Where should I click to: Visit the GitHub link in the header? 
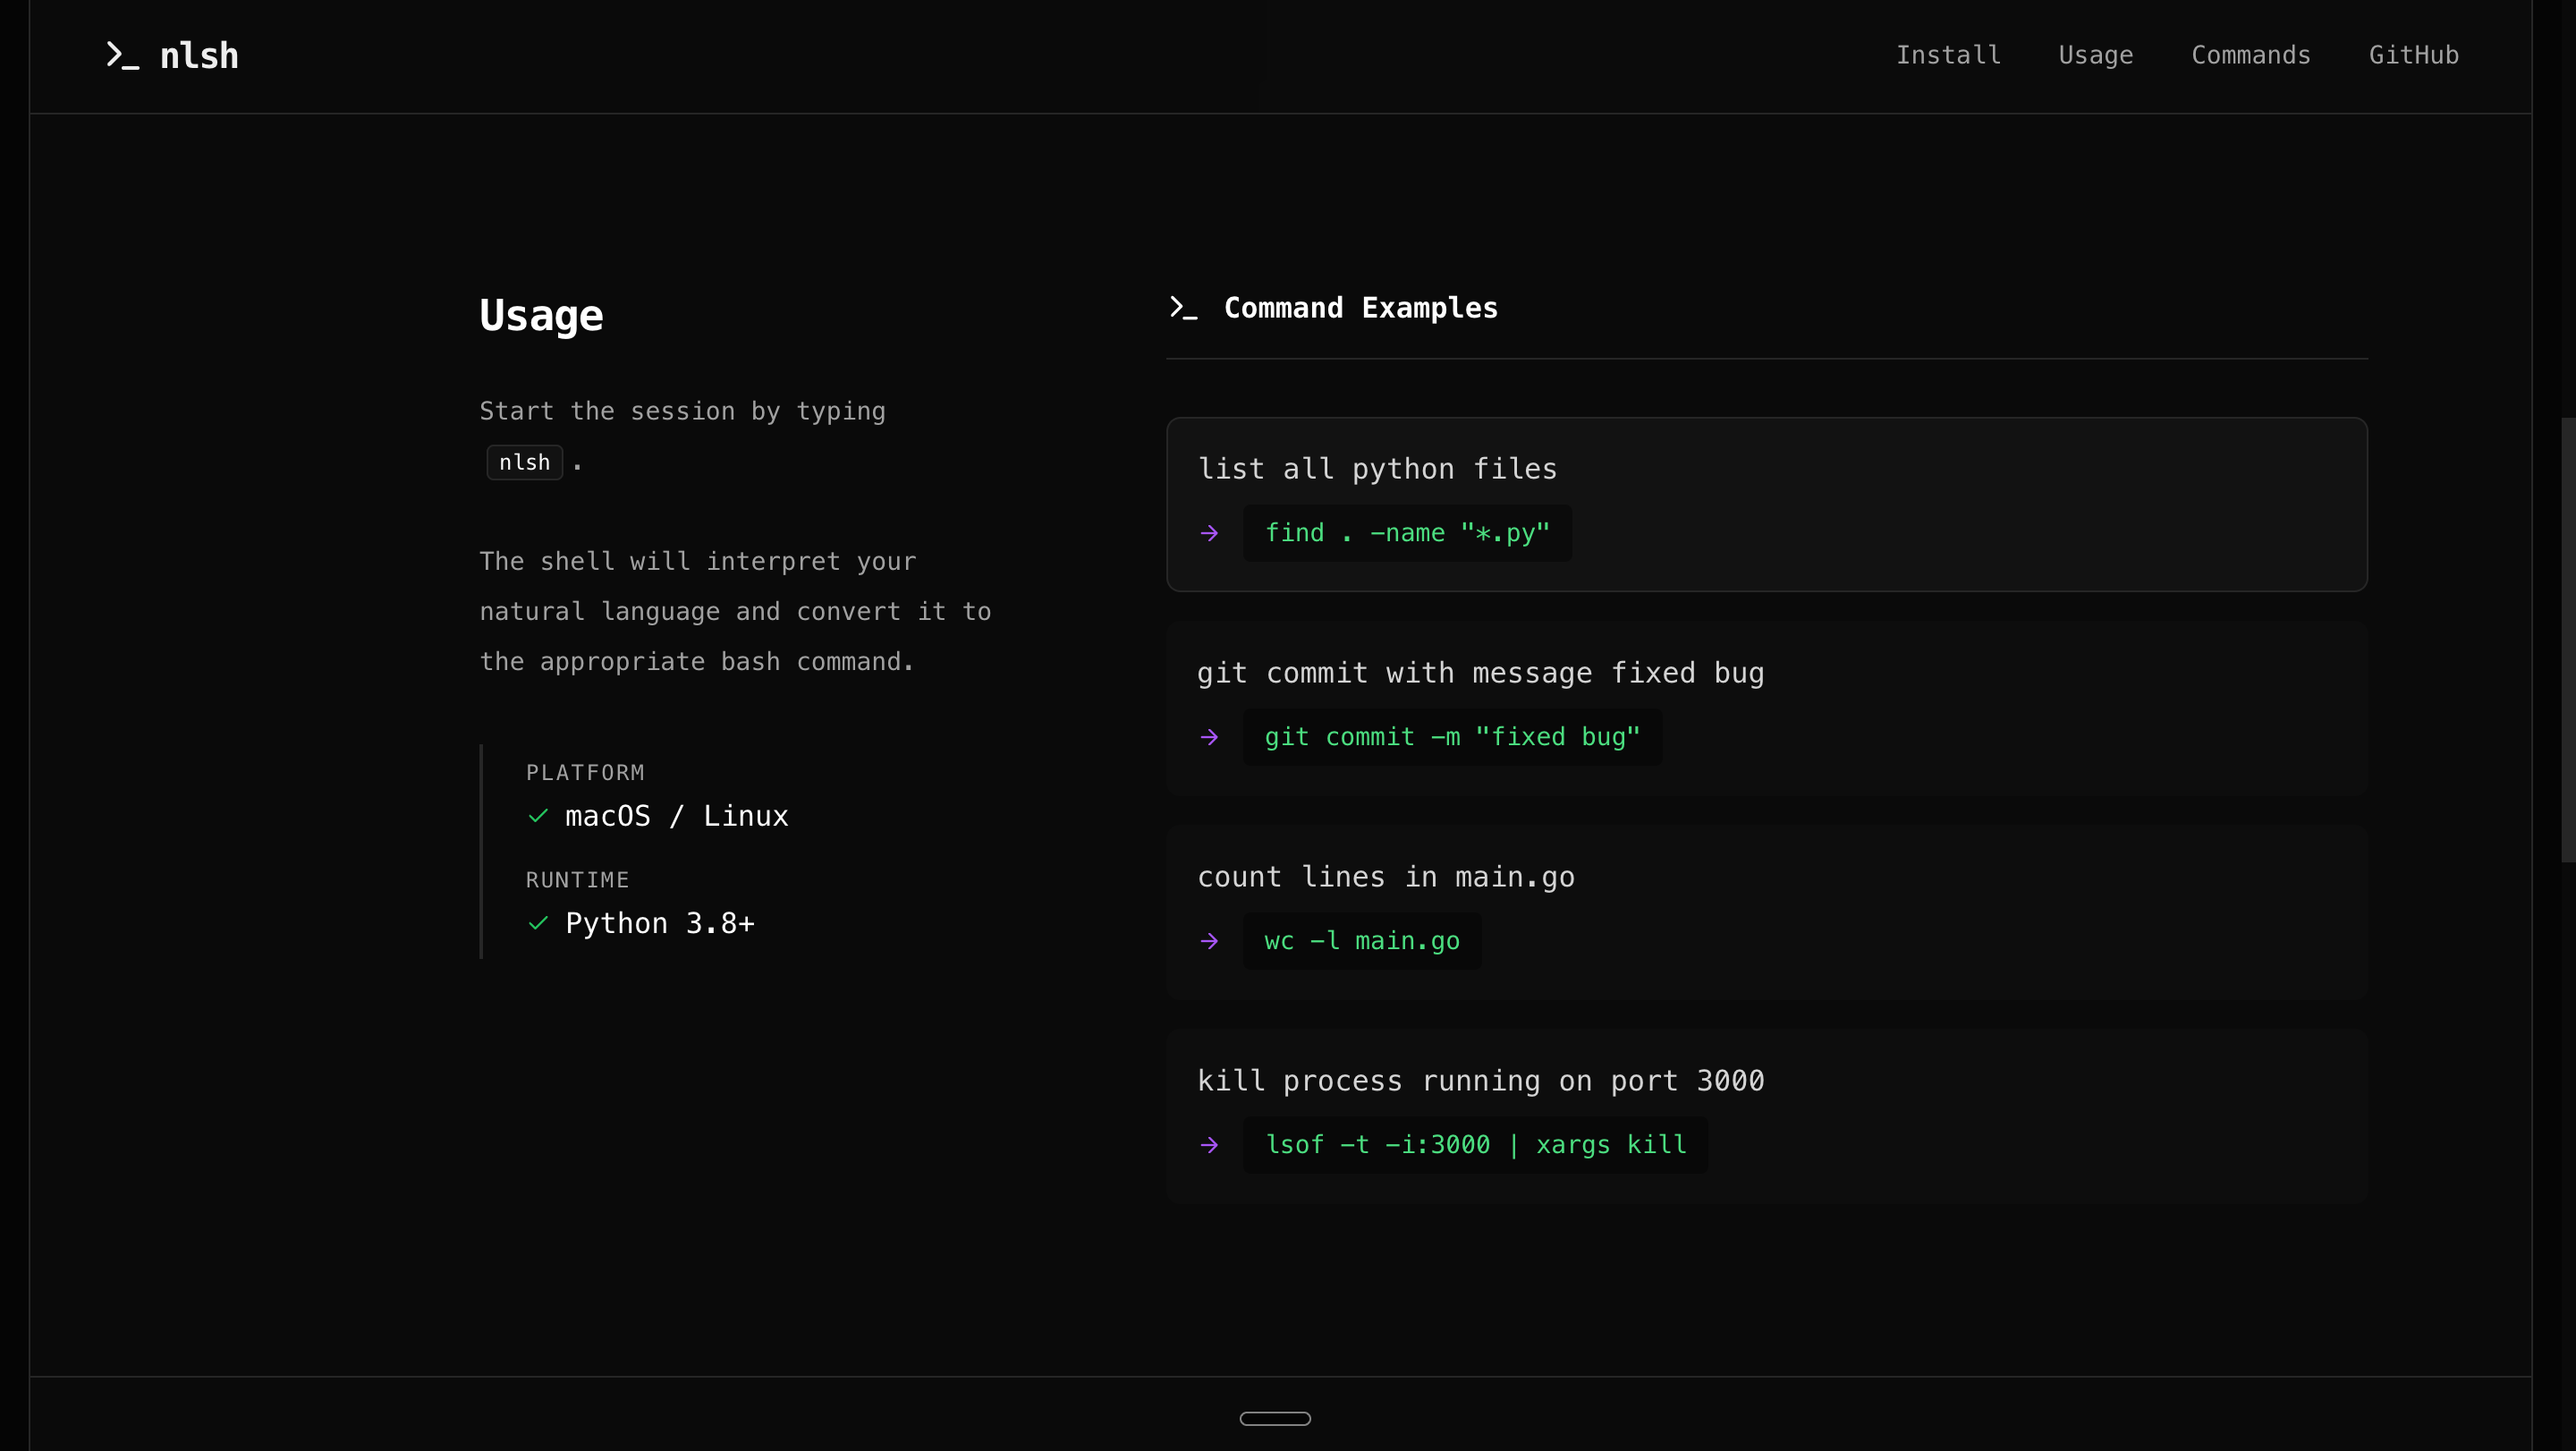2413,55
